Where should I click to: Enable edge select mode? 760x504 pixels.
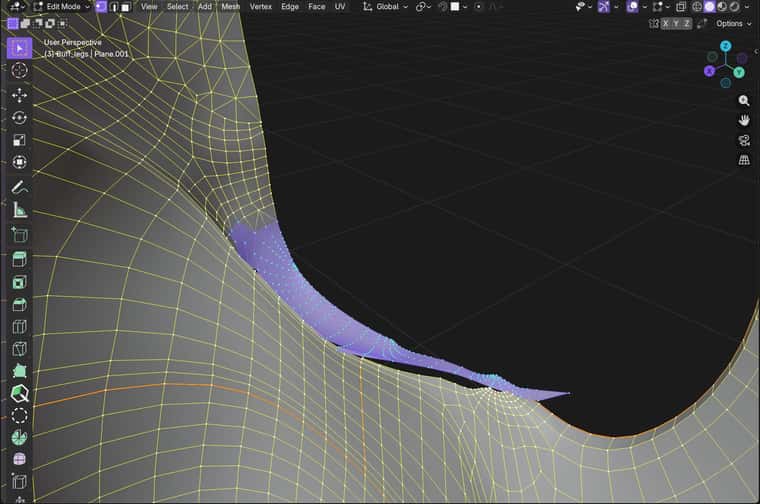coord(114,6)
